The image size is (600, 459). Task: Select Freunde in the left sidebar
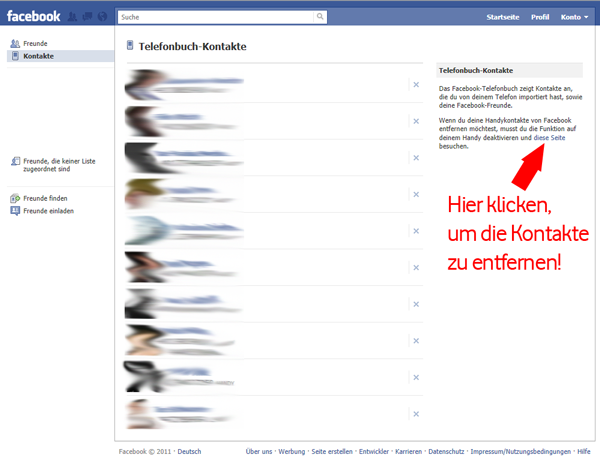[x=35, y=43]
